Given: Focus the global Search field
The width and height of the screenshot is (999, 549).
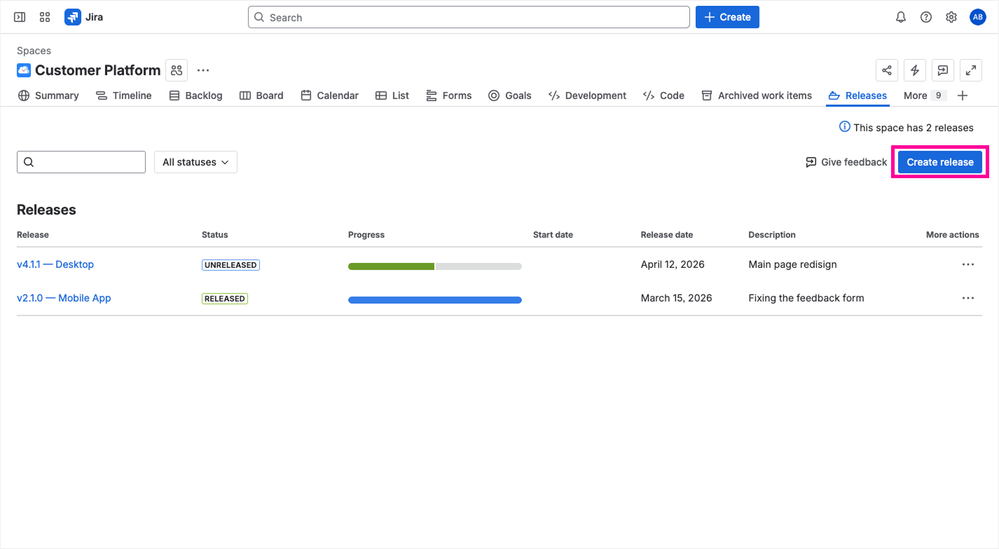Looking at the screenshot, I should click(468, 17).
